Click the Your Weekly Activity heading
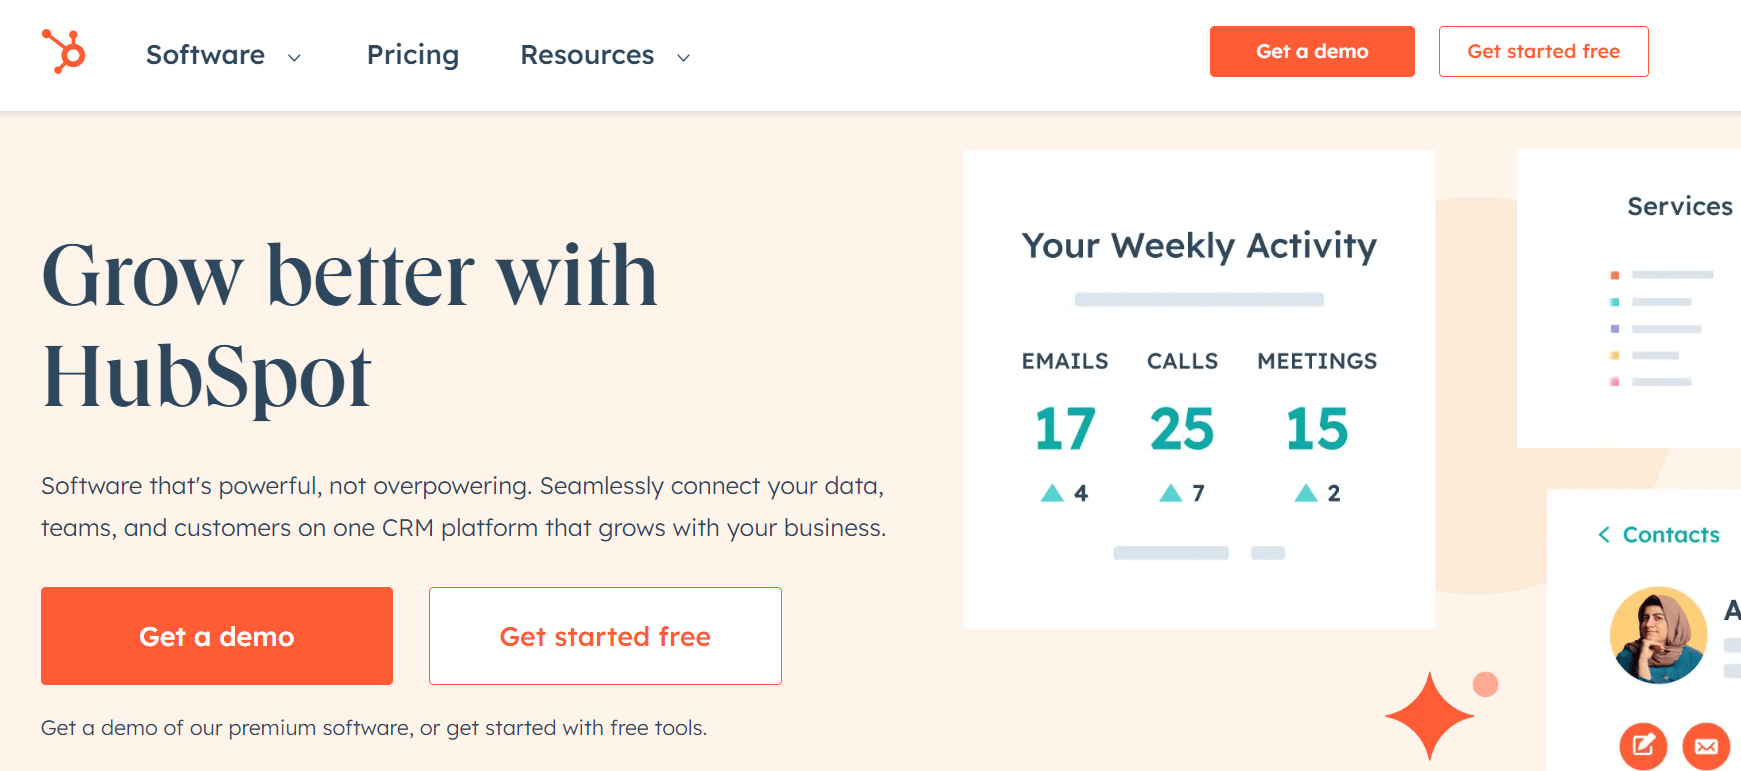1741x771 pixels. (1199, 246)
